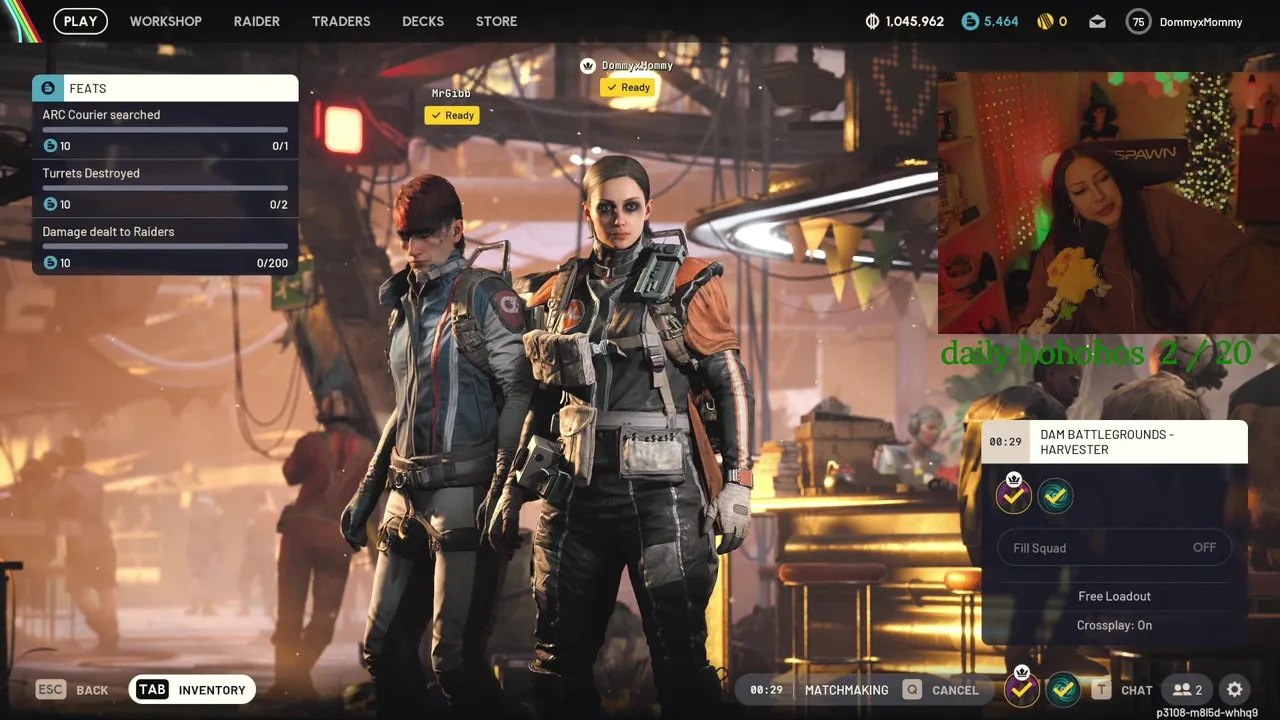Open the DECKS tab
Image resolution: width=1280 pixels, height=720 pixels.
[x=423, y=21]
